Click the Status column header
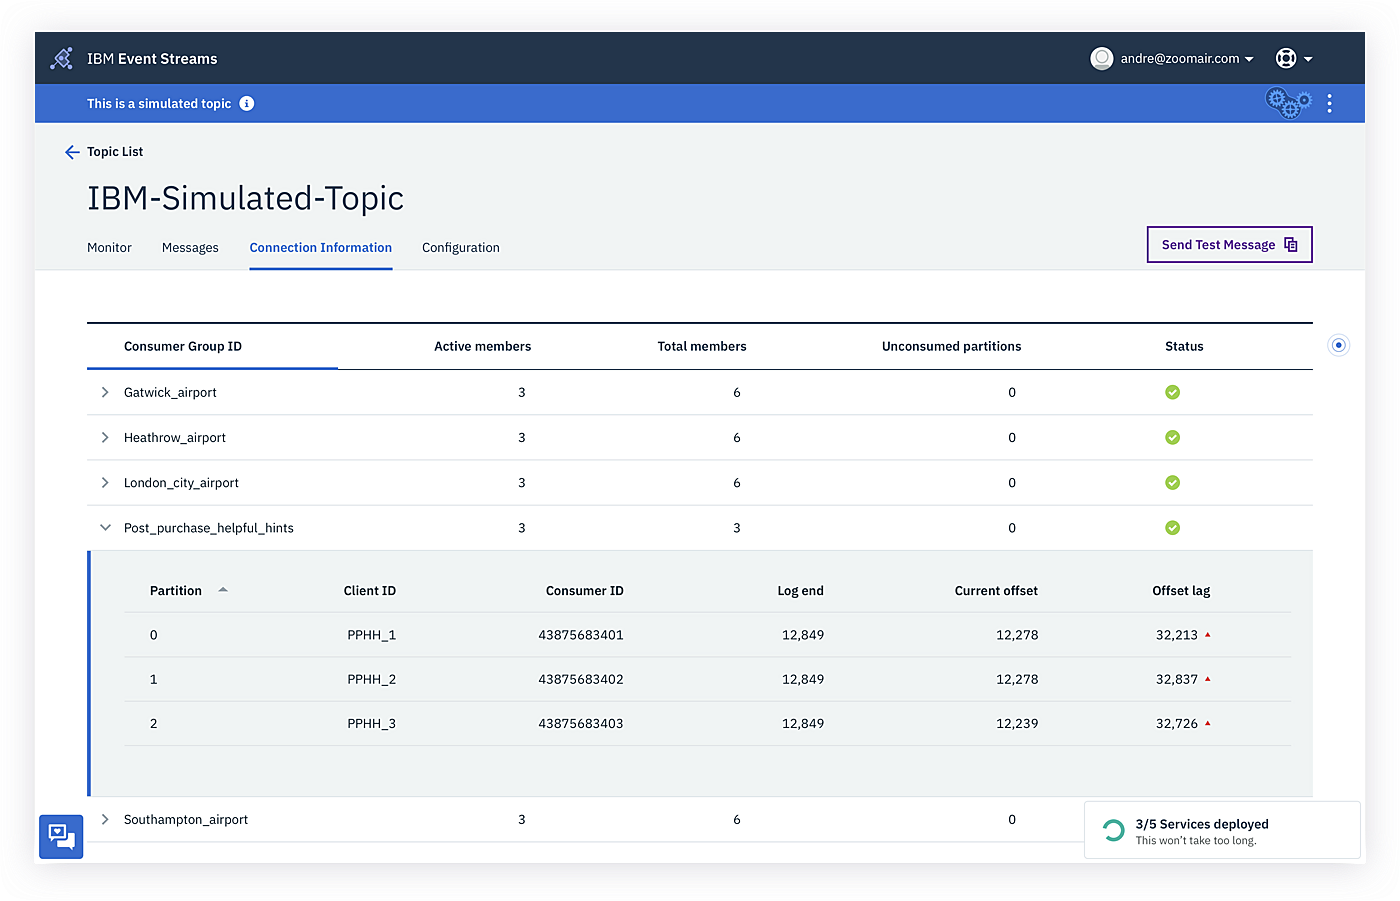This screenshot has height=901, width=1400. (1184, 346)
